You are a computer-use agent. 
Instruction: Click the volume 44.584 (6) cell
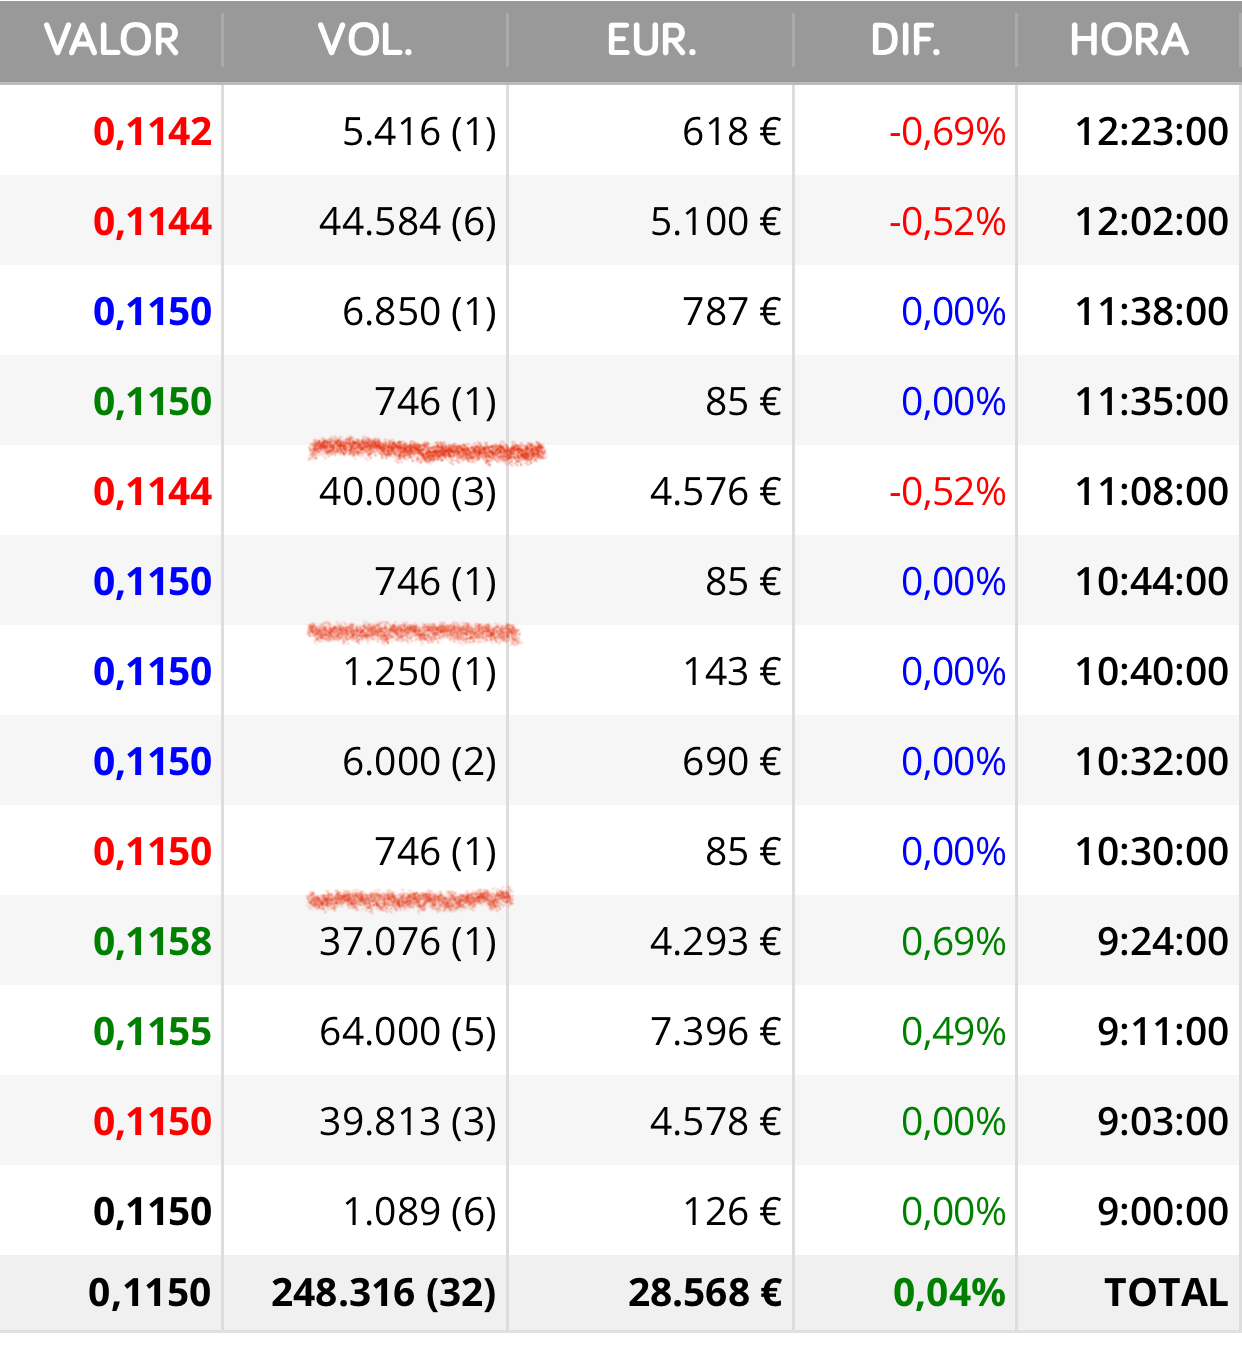407,222
